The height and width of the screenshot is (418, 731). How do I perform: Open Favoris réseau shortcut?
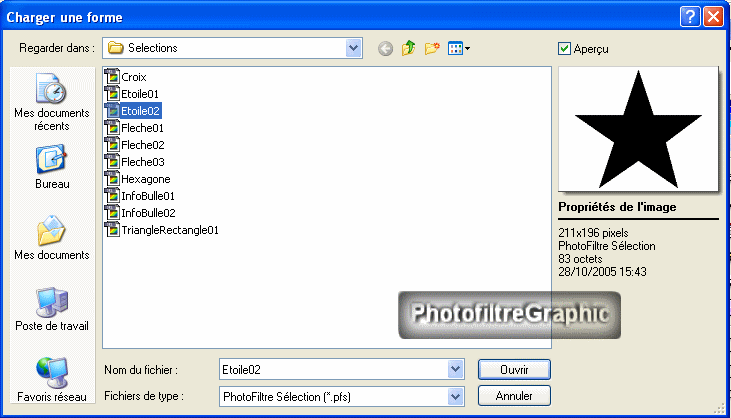(x=51, y=379)
